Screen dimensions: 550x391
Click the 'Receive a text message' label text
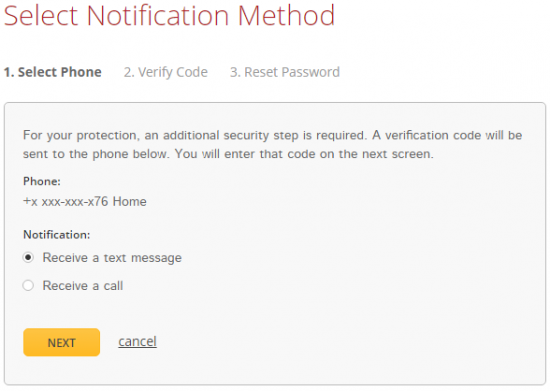(x=112, y=258)
